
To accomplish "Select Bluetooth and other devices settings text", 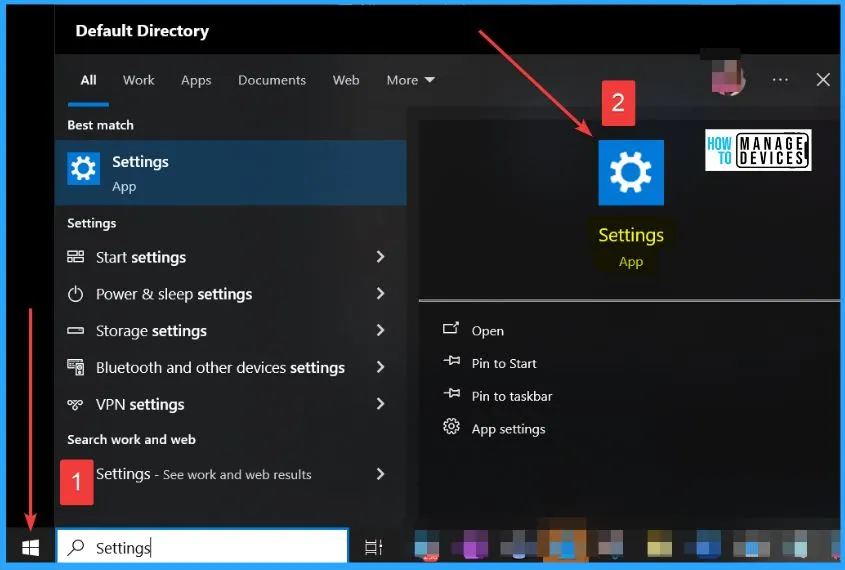I will 220,367.
